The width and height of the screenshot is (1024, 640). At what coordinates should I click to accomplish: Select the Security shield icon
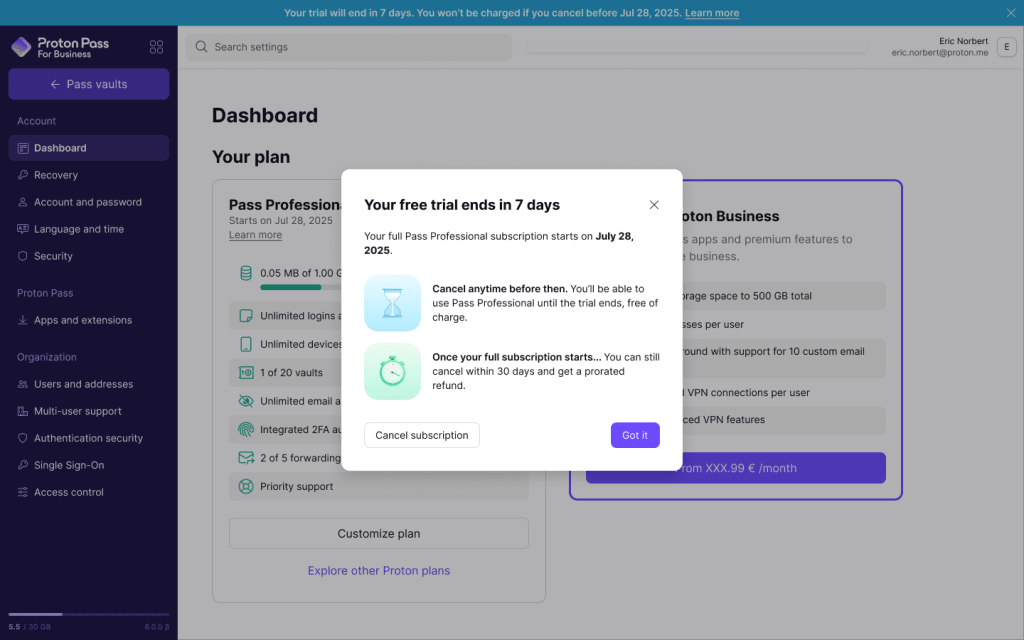23,256
